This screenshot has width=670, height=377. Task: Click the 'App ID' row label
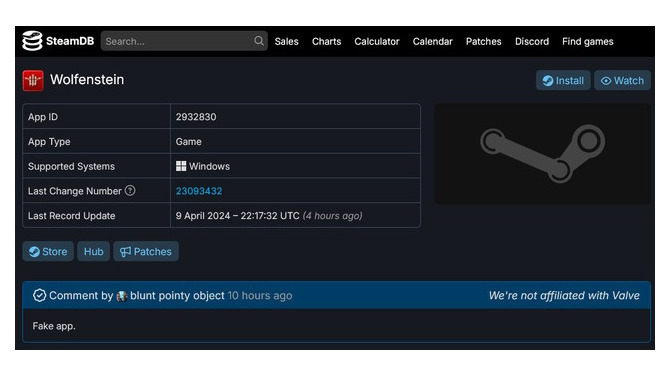[43, 117]
